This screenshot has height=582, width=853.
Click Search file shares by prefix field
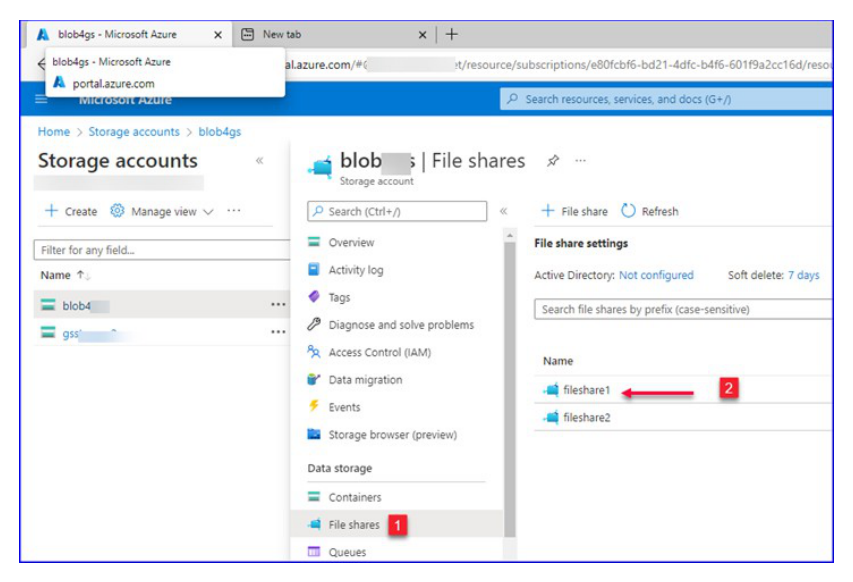683,309
